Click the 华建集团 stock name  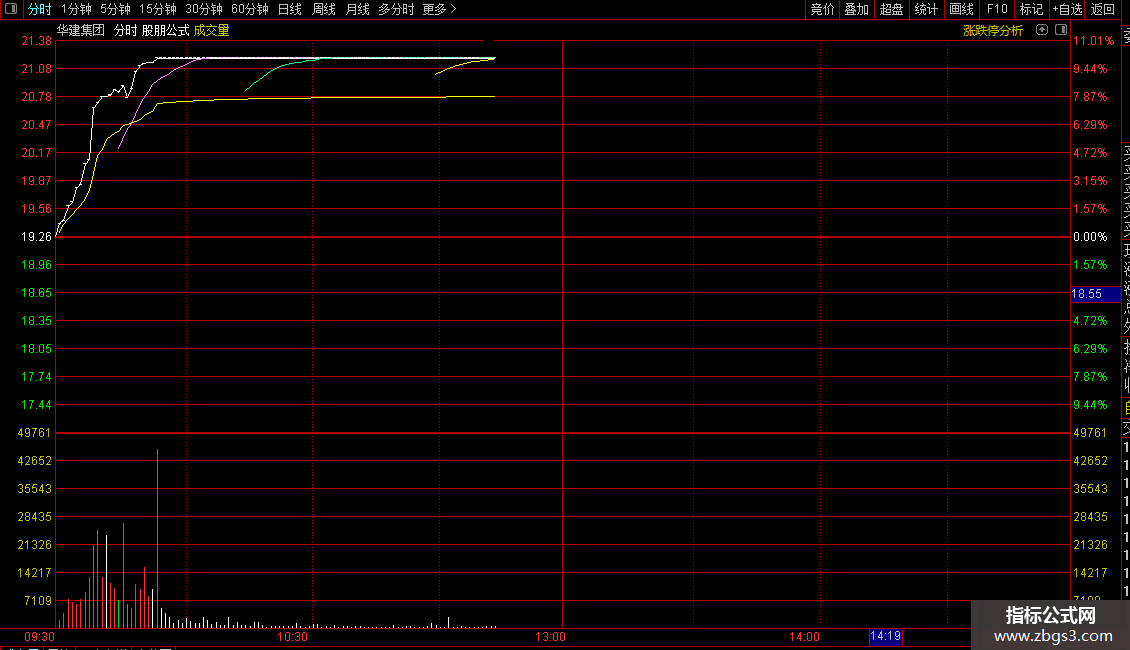click(81, 30)
